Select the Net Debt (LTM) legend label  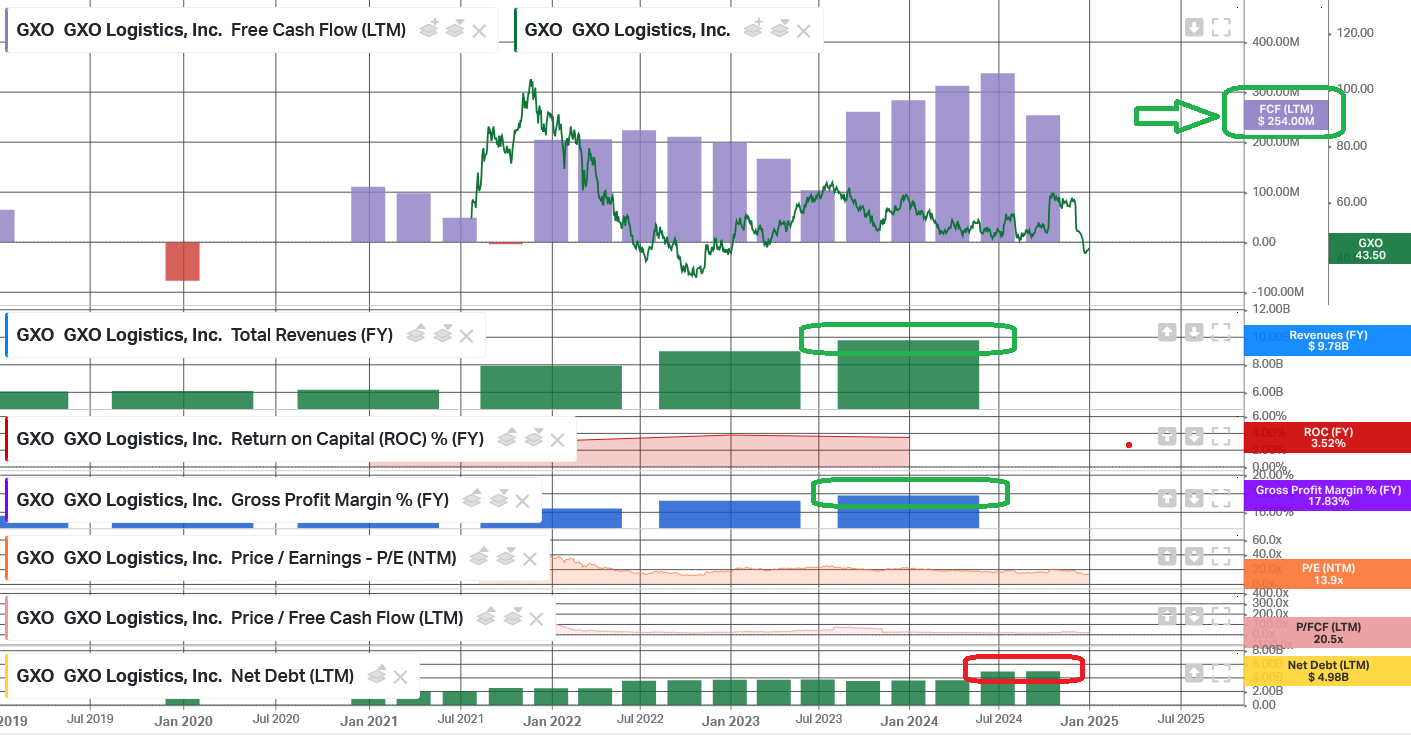point(185,676)
